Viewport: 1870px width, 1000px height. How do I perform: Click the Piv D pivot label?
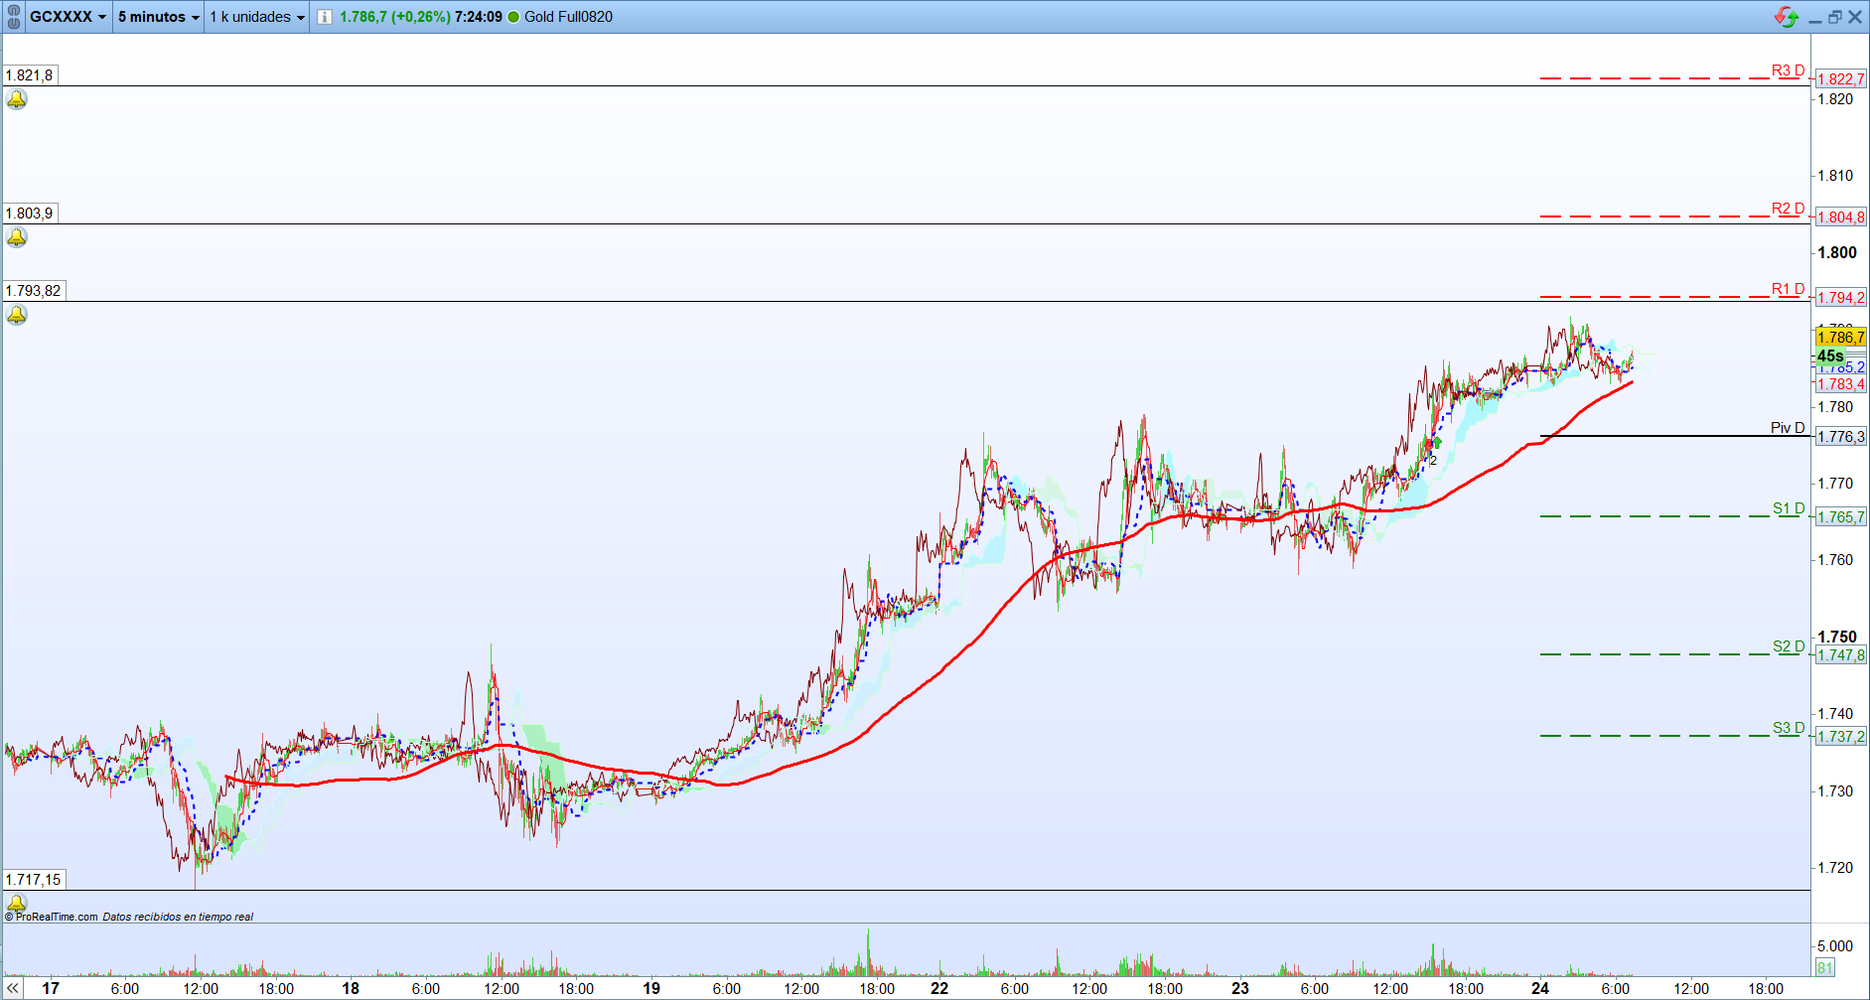point(1788,428)
